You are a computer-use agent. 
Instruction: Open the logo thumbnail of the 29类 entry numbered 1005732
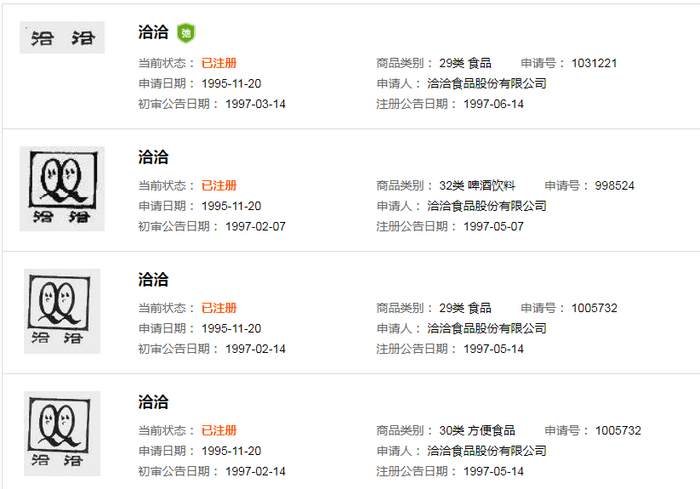click(x=62, y=311)
